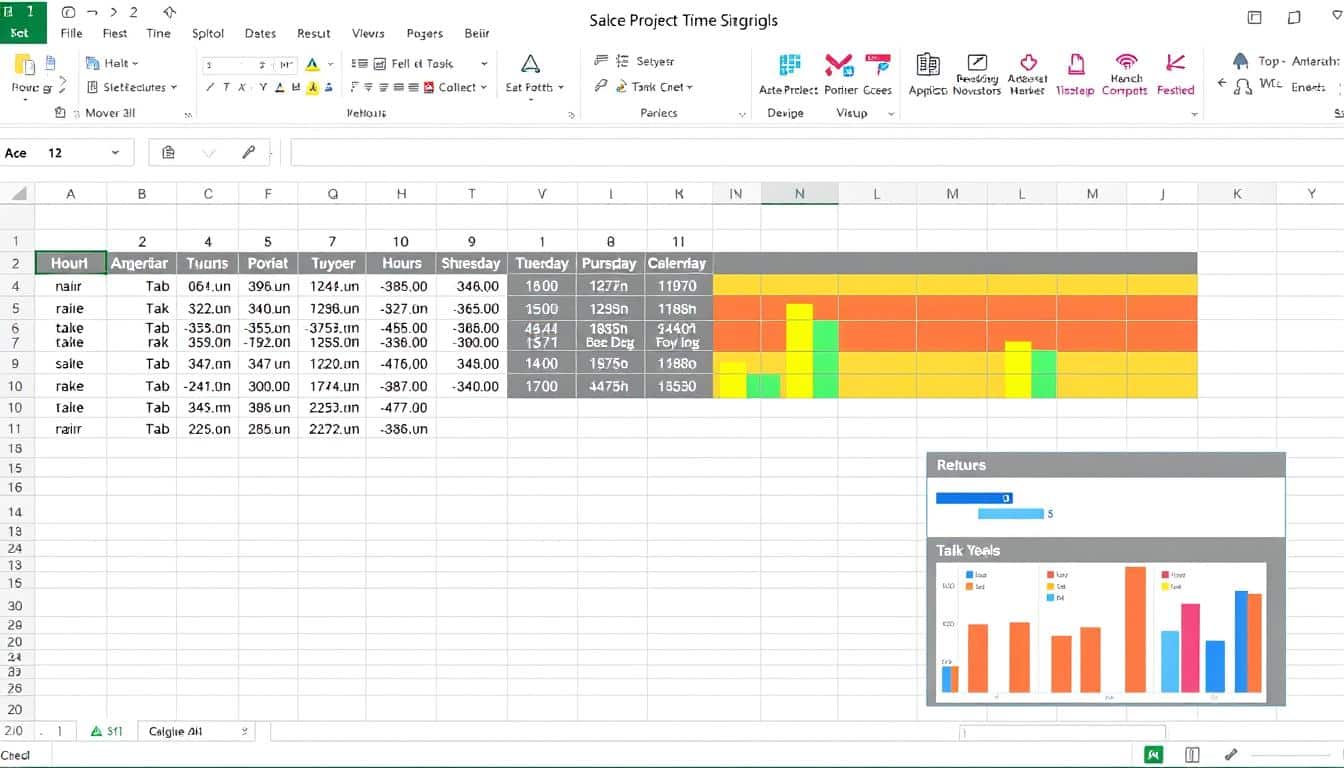Click the pen icon in formula bar

pyautogui.click(x=249, y=152)
